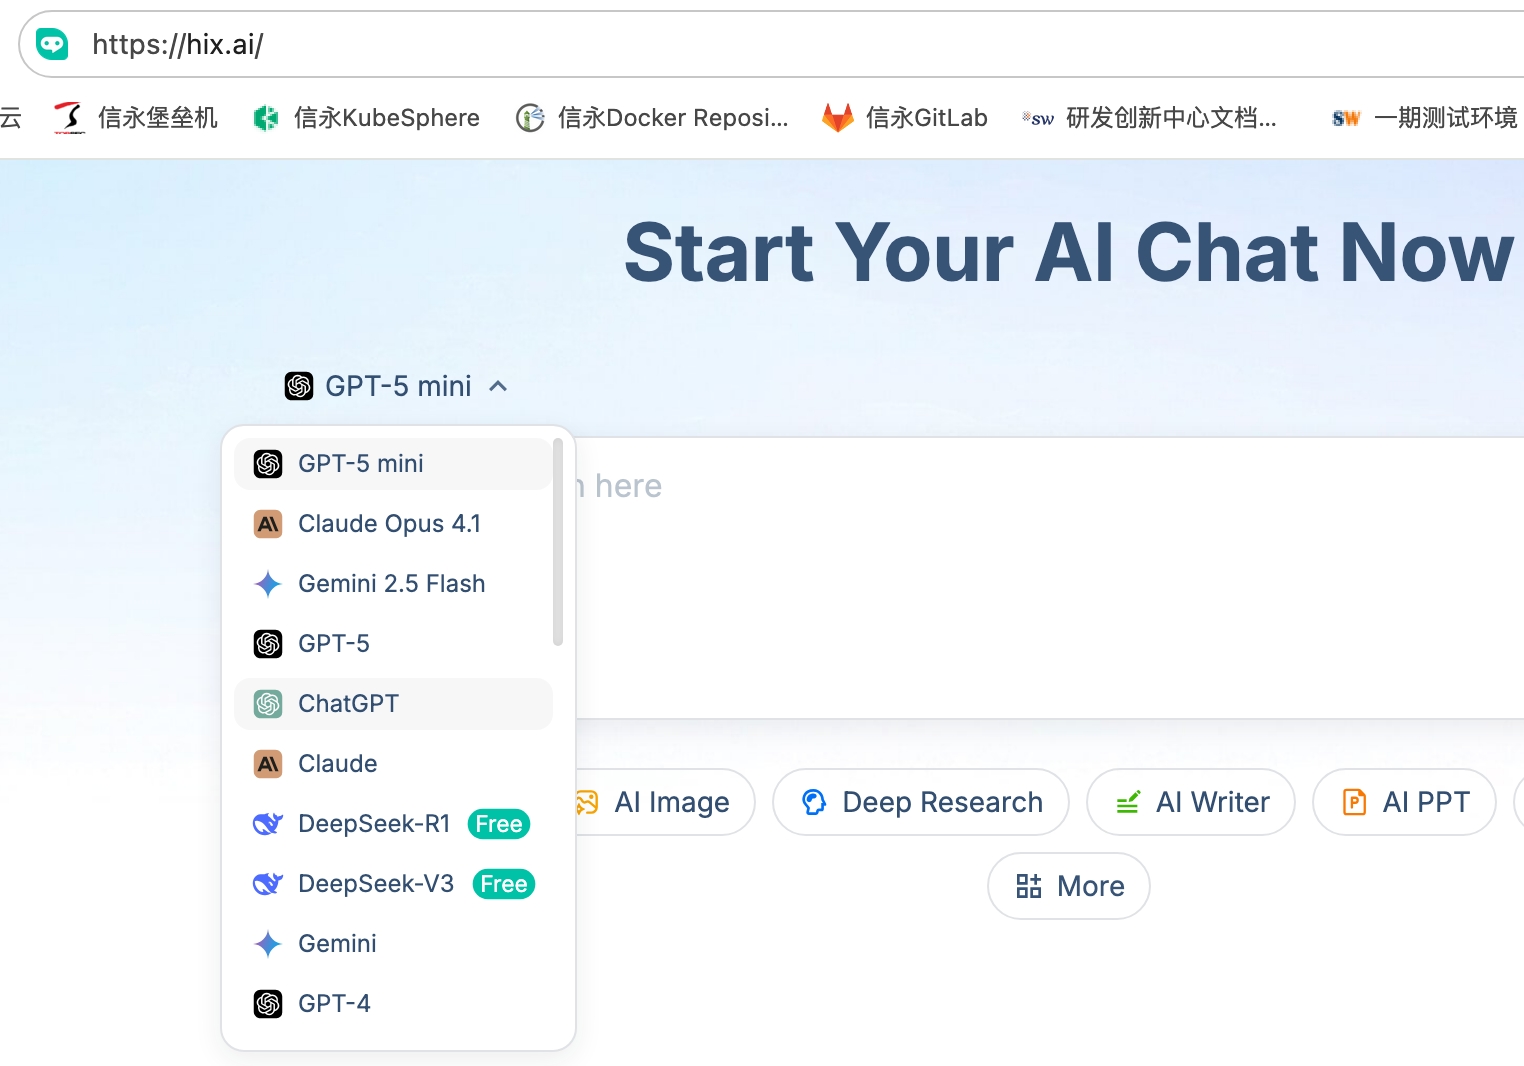
Task: Click the DeepSeek-V3 whale icon
Action: pos(268,884)
